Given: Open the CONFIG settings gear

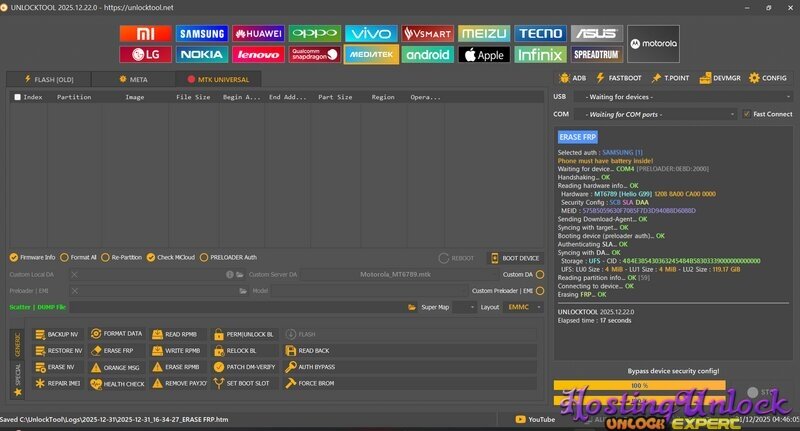Looking at the screenshot, I should 768,77.
